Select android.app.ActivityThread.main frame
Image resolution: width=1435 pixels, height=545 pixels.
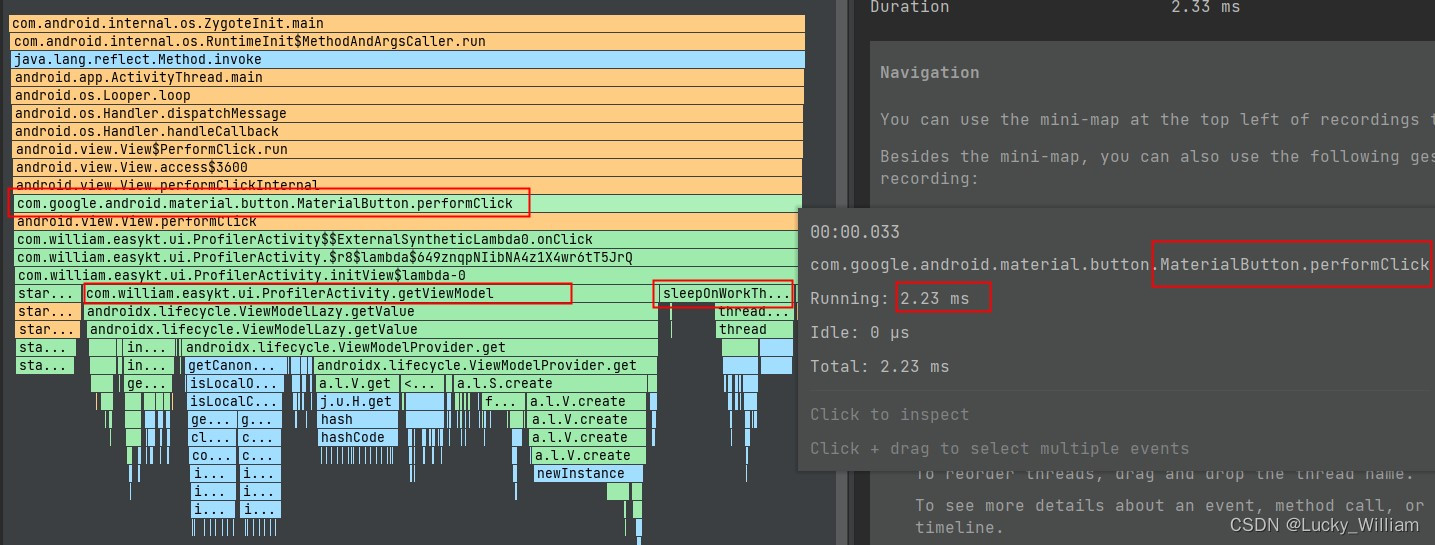click(x=407, y=77)
